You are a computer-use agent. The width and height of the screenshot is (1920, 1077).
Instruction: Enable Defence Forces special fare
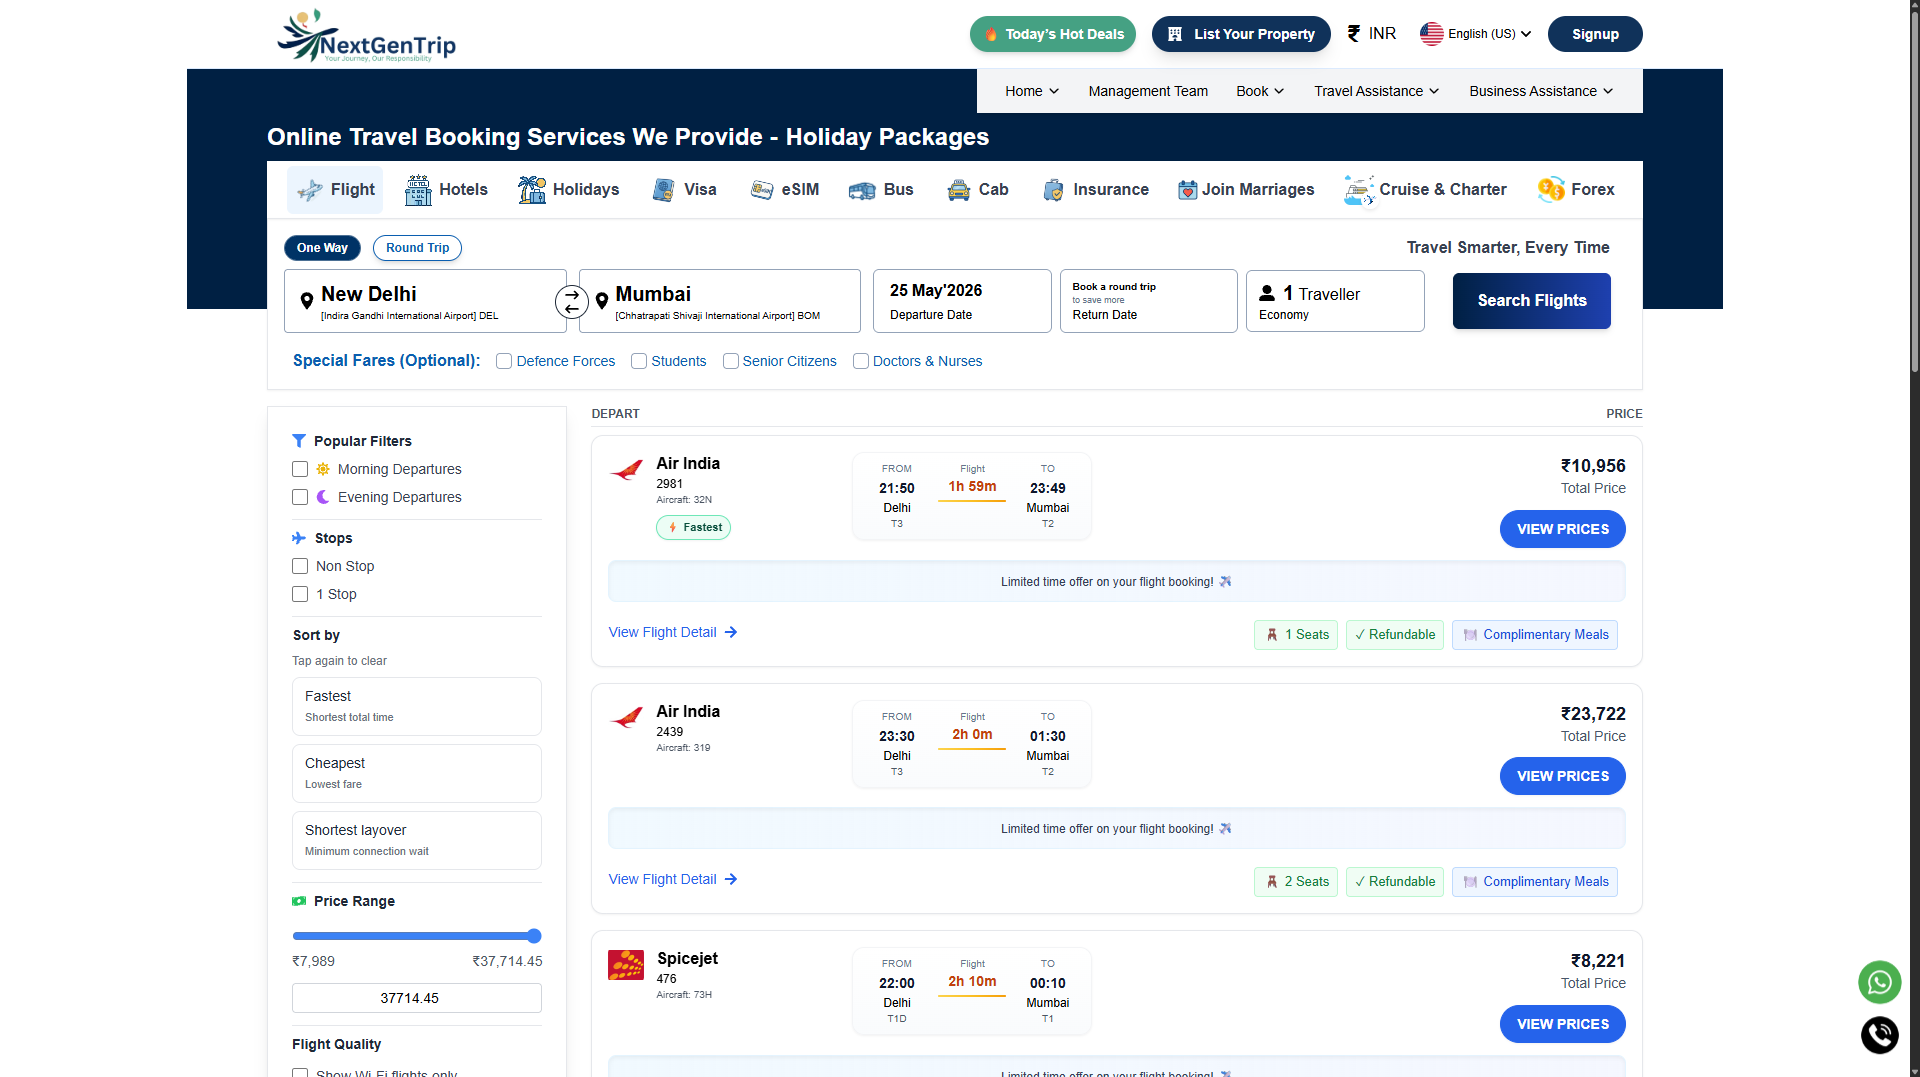pyautogui.click(x=504, y=361)
